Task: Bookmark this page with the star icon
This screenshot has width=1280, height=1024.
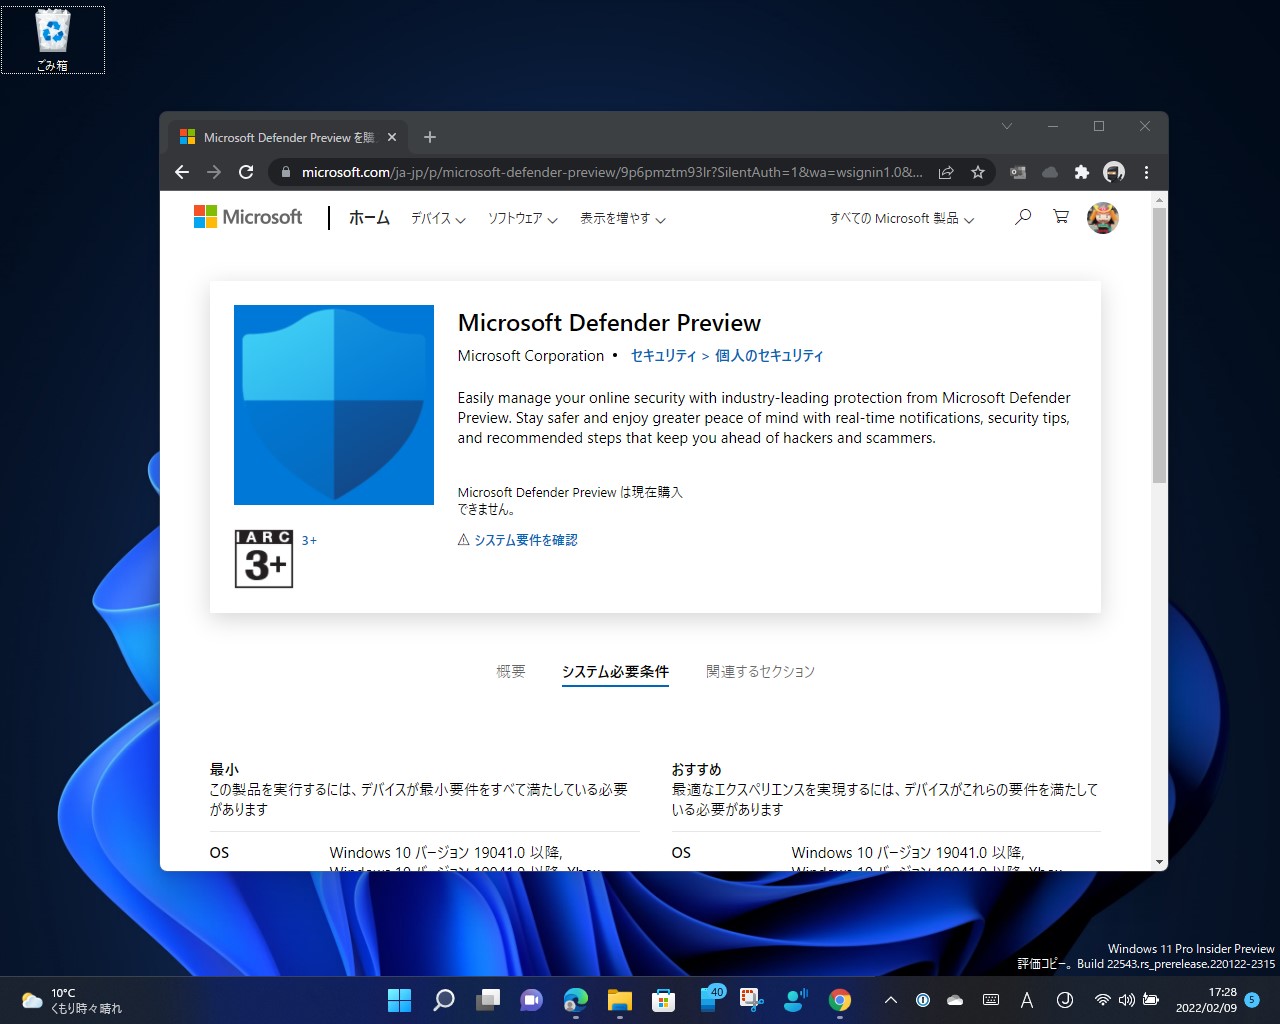Action: 978,172
